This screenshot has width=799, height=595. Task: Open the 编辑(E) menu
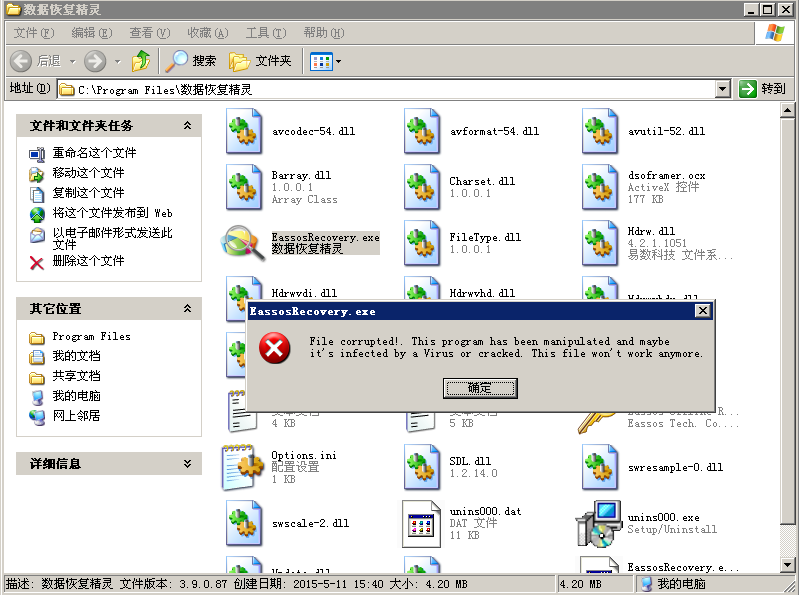92,33
